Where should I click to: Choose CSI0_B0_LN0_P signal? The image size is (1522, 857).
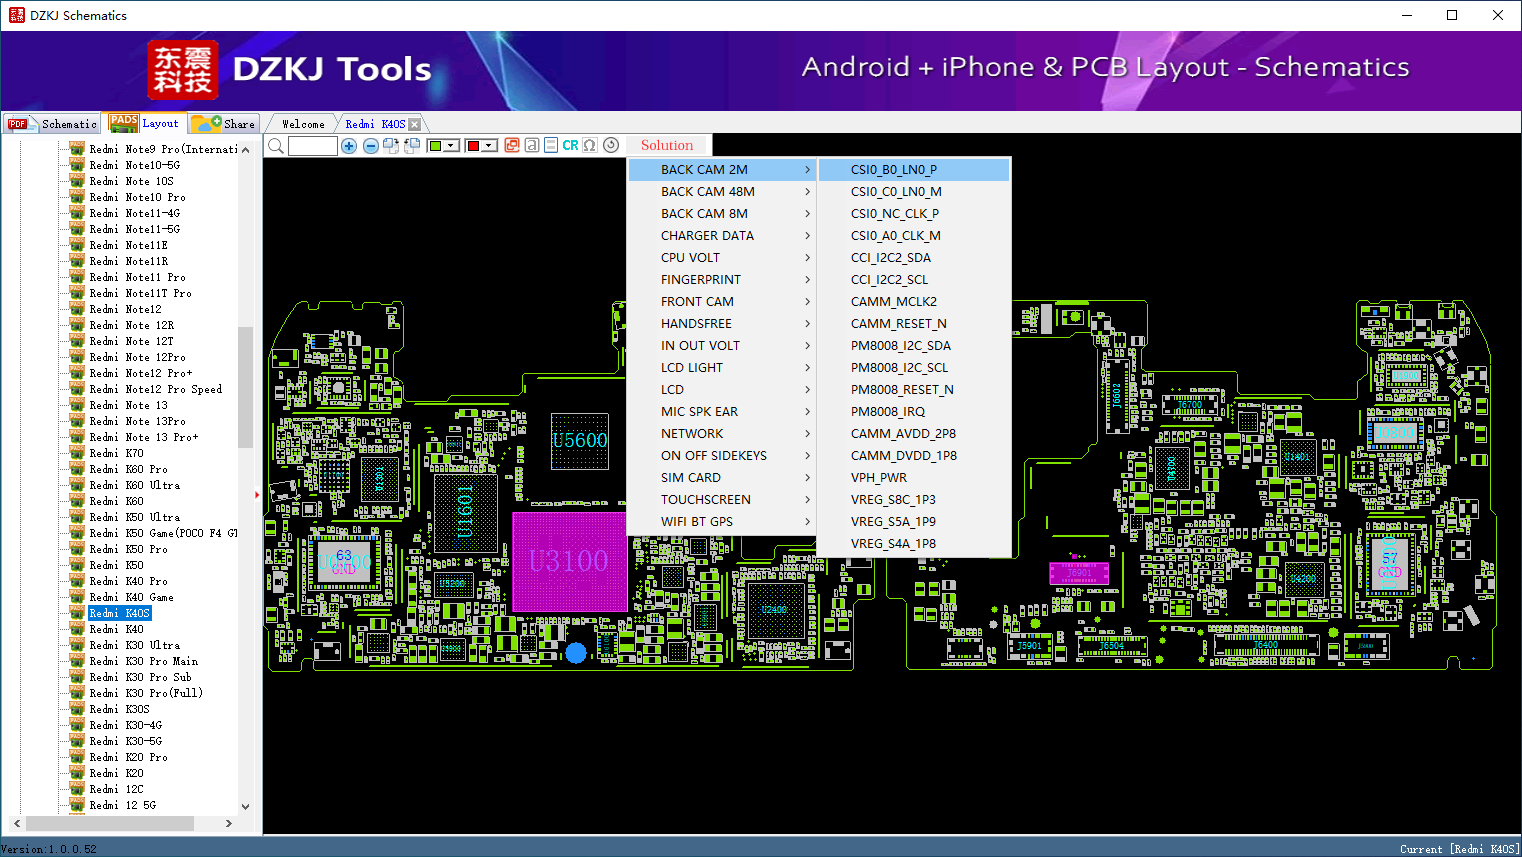pyautogui.click(x=914, y=170)
